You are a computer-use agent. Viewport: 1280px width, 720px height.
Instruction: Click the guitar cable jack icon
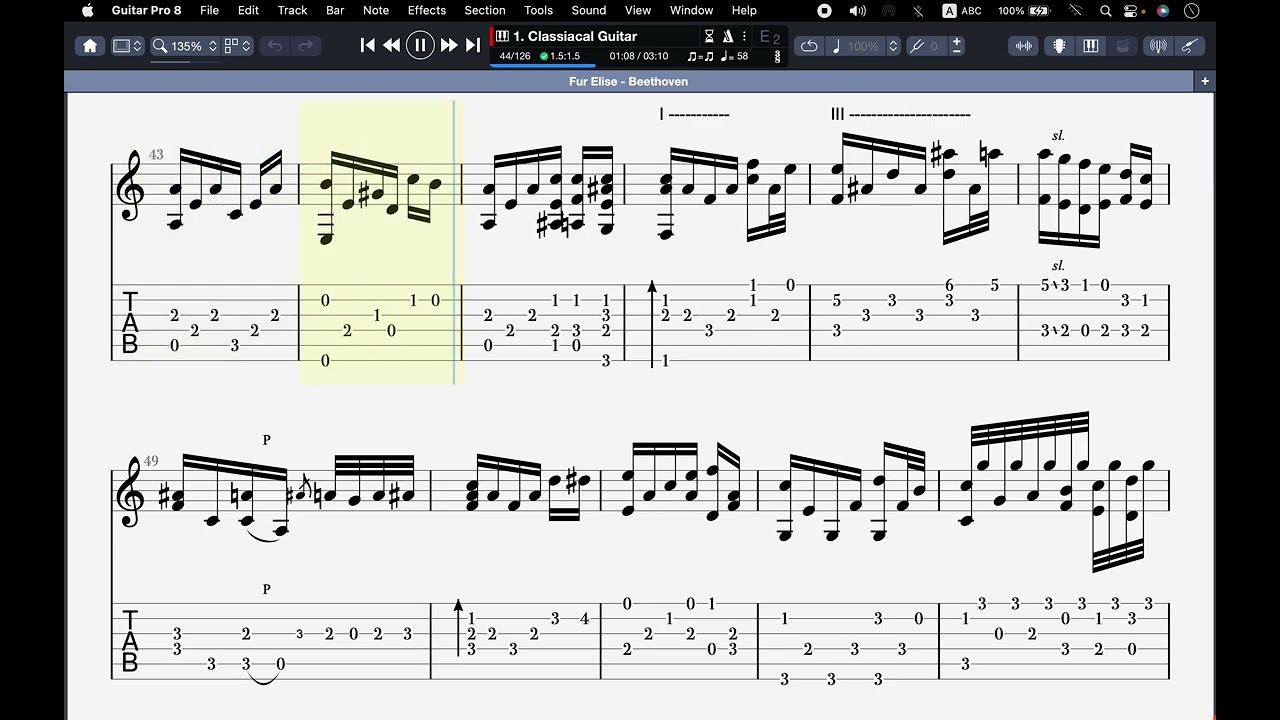click(1189, 46)
